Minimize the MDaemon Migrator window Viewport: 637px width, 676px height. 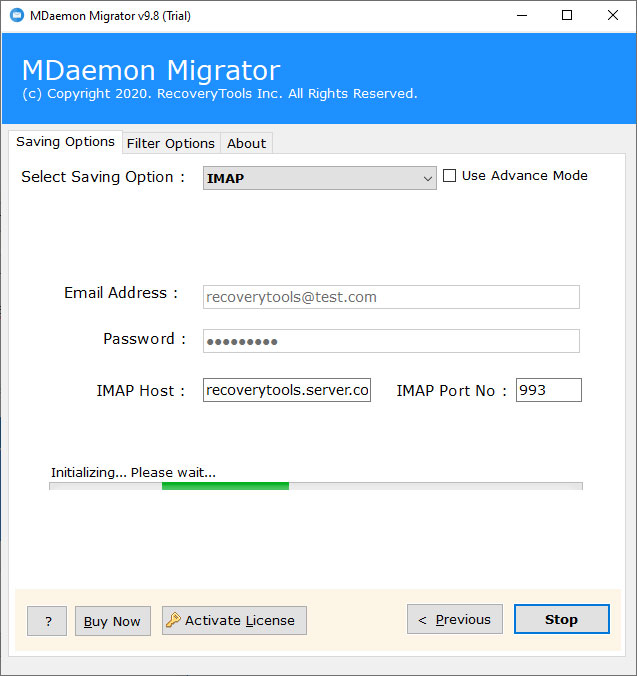pos(521,15)
